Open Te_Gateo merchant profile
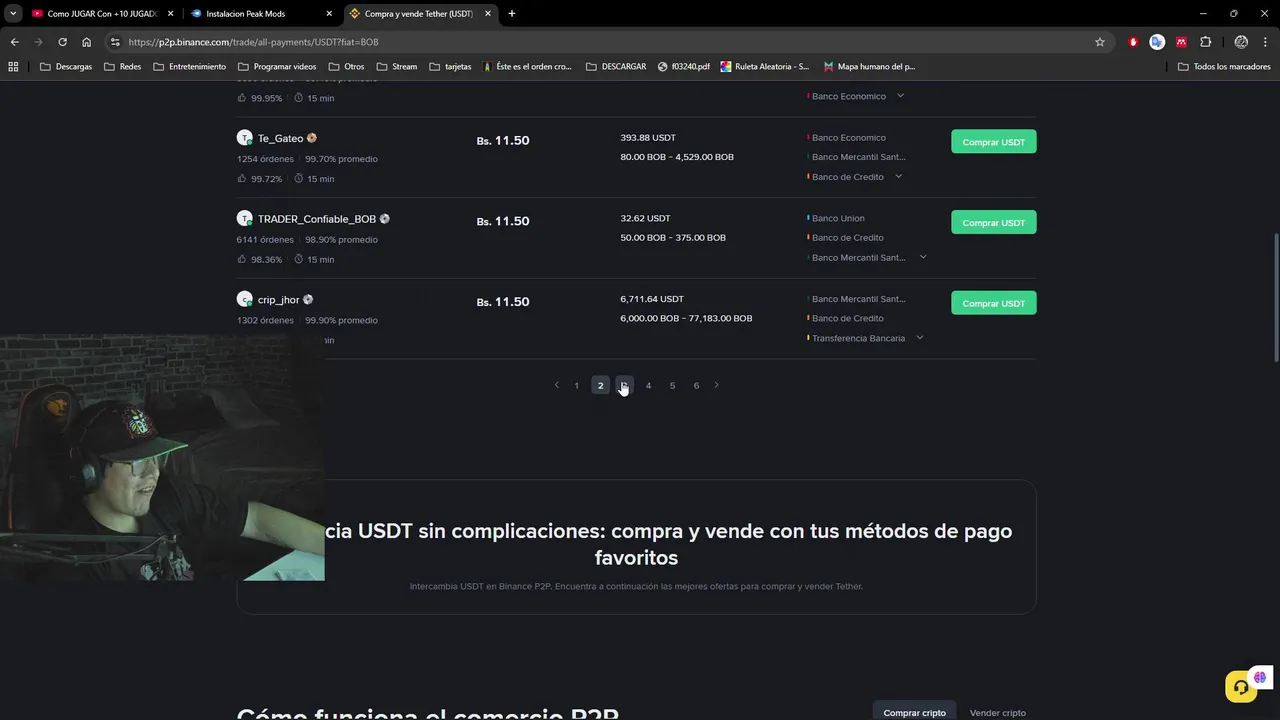This screenshot has height=720, width=1280. [x=280, y=138]
